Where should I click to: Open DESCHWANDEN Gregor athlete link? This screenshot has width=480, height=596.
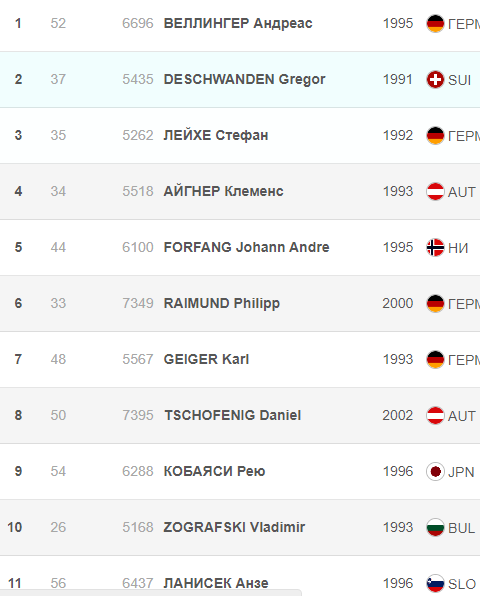click(x=244, y=79)
